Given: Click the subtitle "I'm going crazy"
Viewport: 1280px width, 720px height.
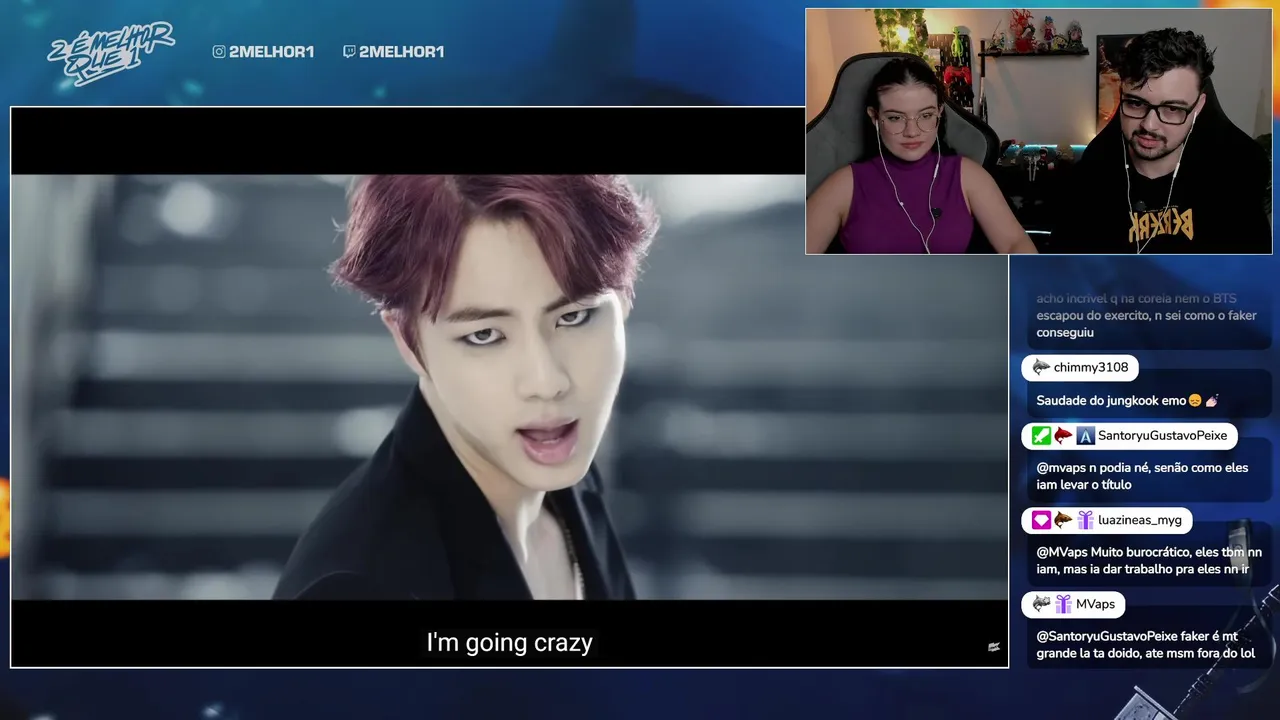Looking at the screenshot, I should pos(509,642).
